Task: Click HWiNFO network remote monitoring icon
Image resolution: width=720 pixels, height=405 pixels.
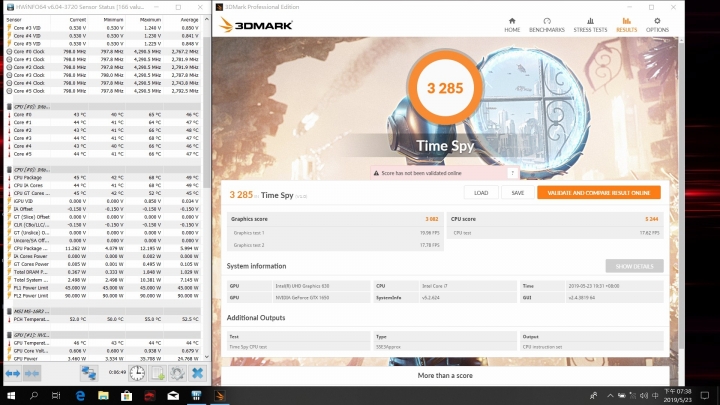Action: pyautogui.click(x=89, y=373)
